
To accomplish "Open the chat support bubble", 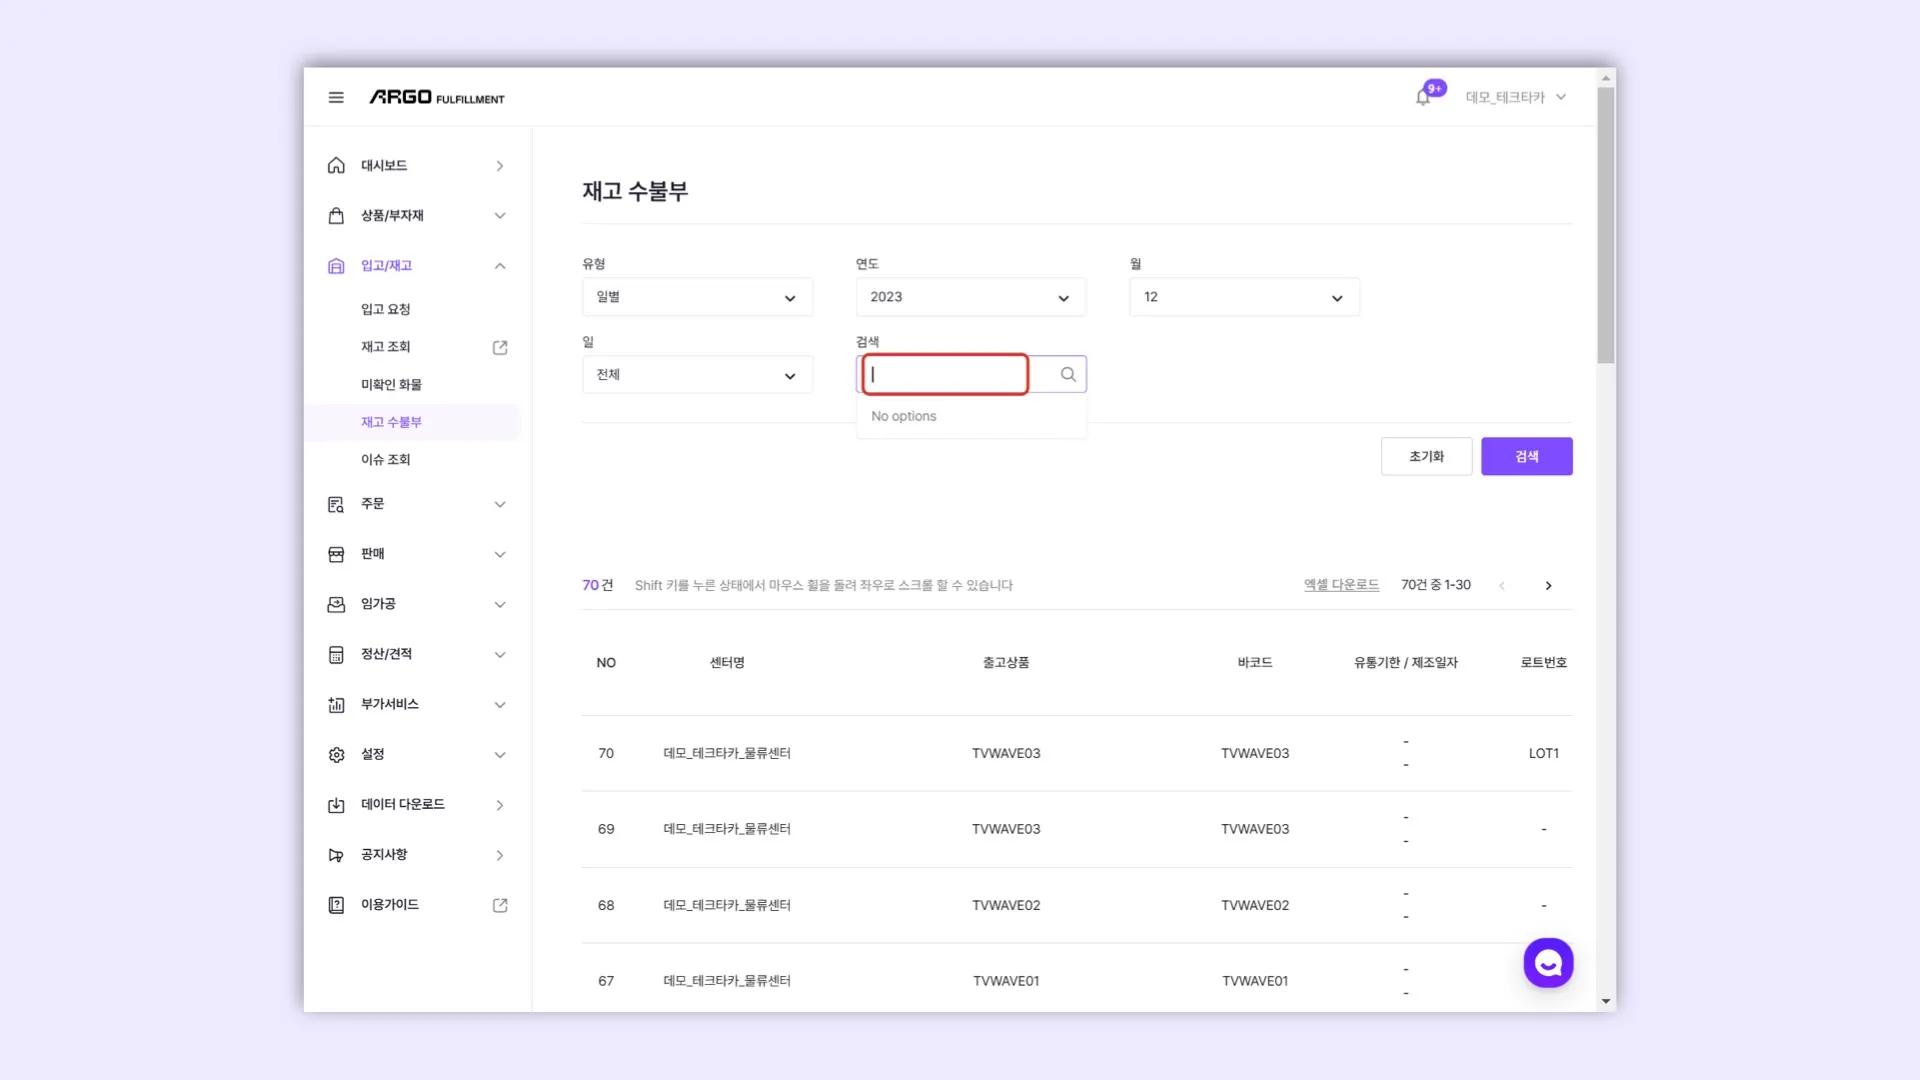I will click(1548, 962).
